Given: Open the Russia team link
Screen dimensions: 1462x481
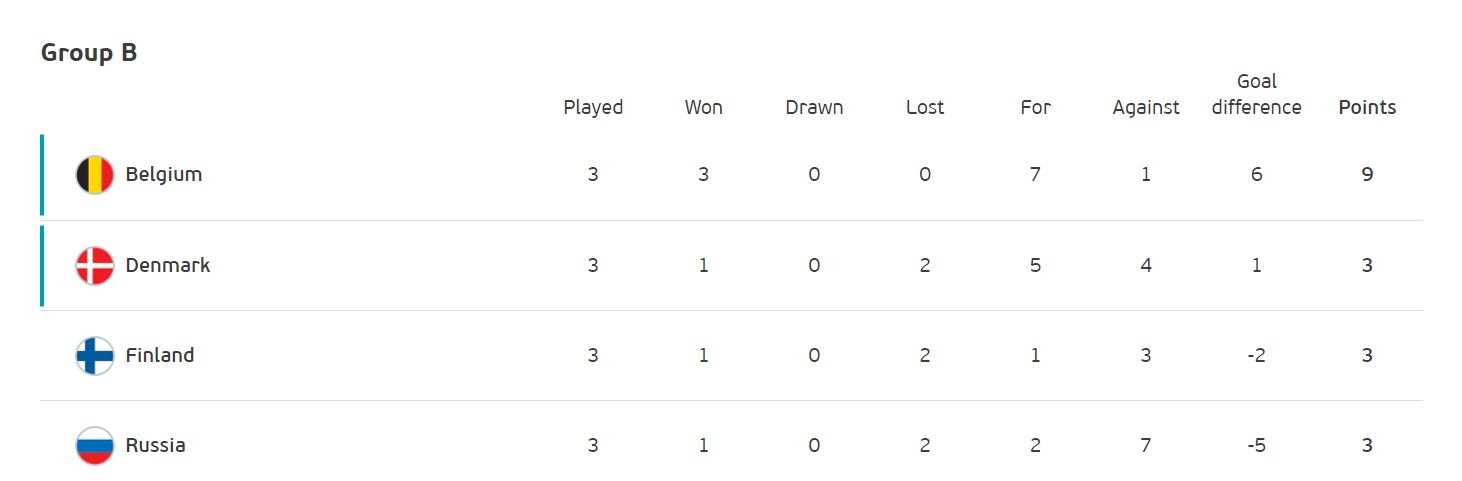Looking at the screenshot, I should (x=156, y=446).
